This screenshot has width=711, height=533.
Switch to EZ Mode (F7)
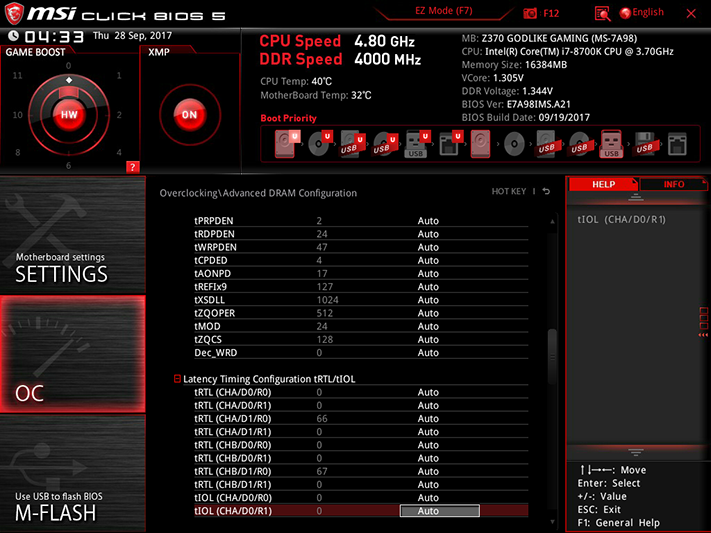[444, 11]
